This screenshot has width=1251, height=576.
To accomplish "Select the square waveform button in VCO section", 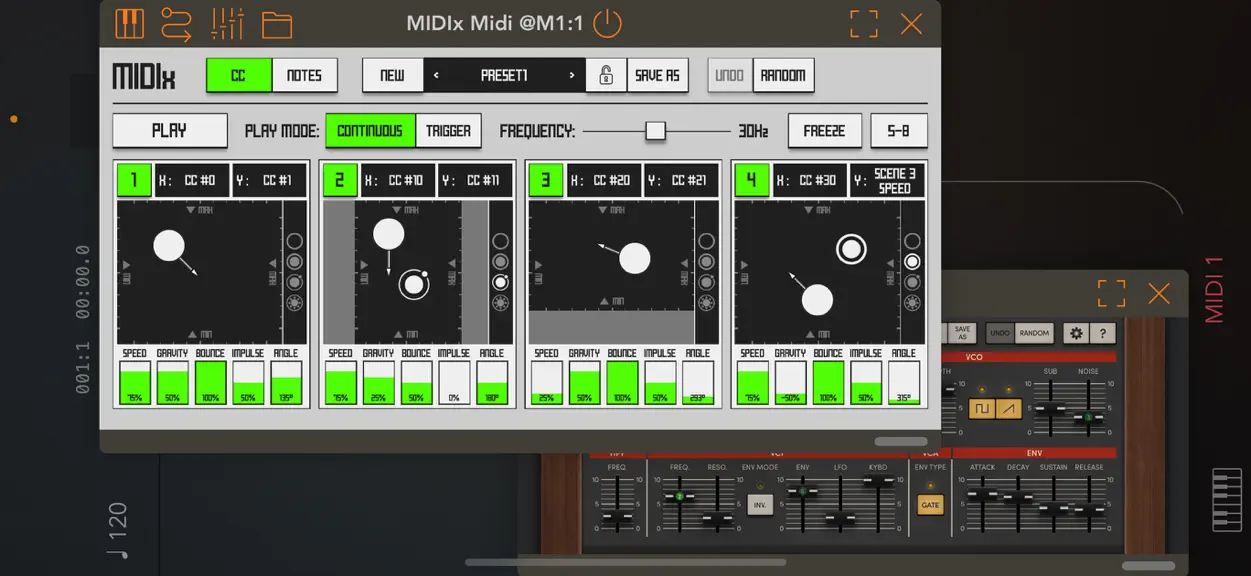I will click(981, 409).
